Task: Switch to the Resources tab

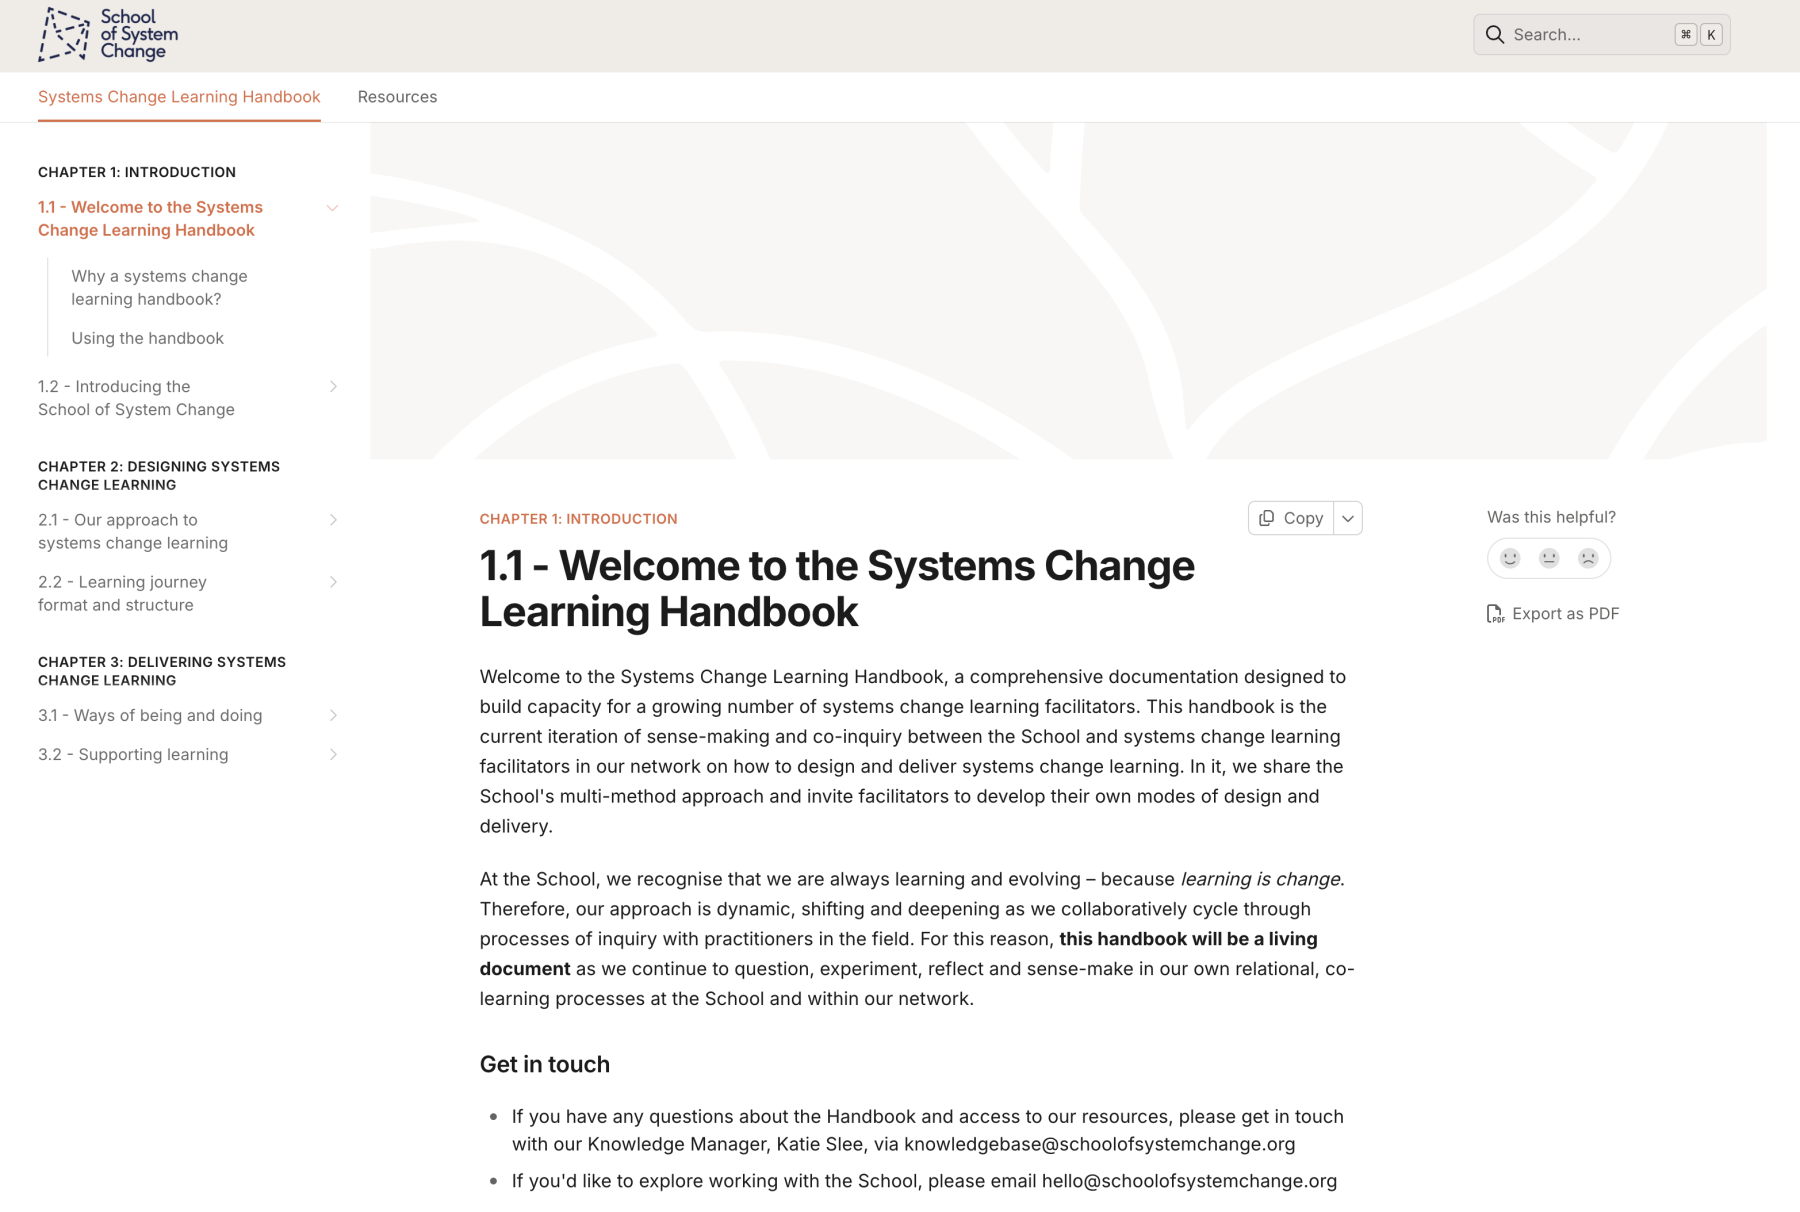Action: [397, 97]
